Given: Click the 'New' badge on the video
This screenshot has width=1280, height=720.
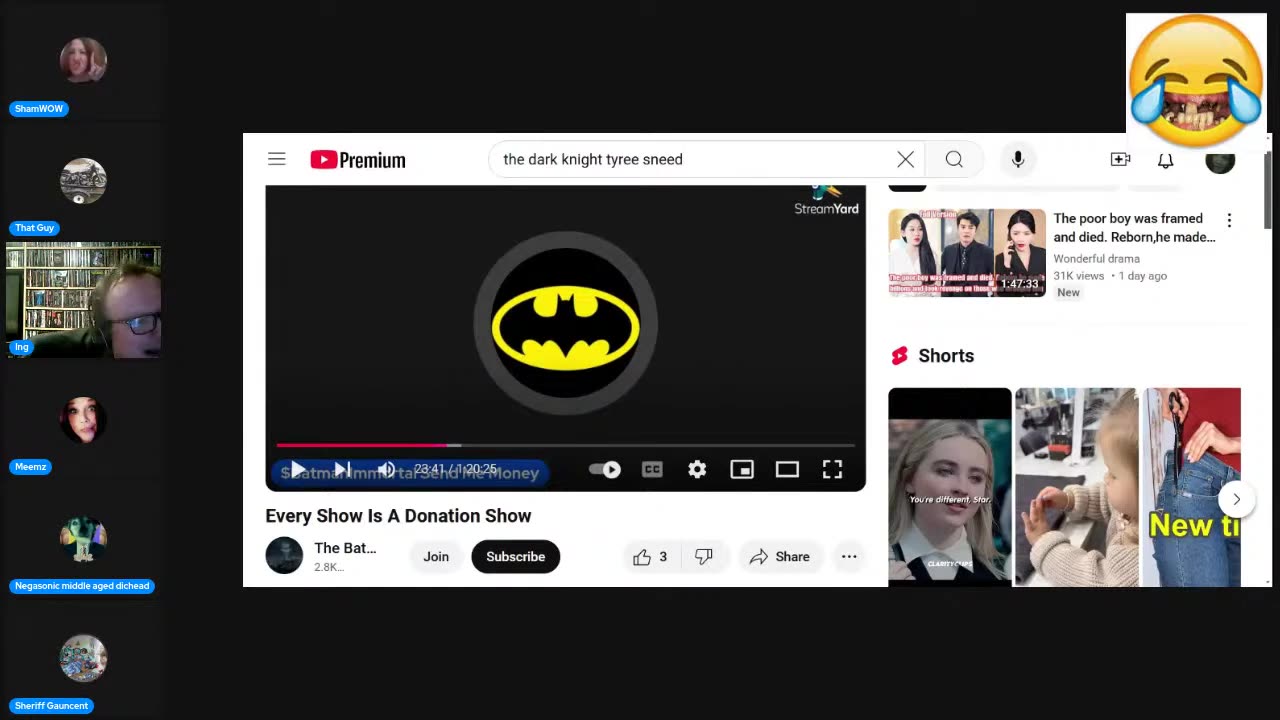Looking at the screenshot, I should (x=1069, y=293).
